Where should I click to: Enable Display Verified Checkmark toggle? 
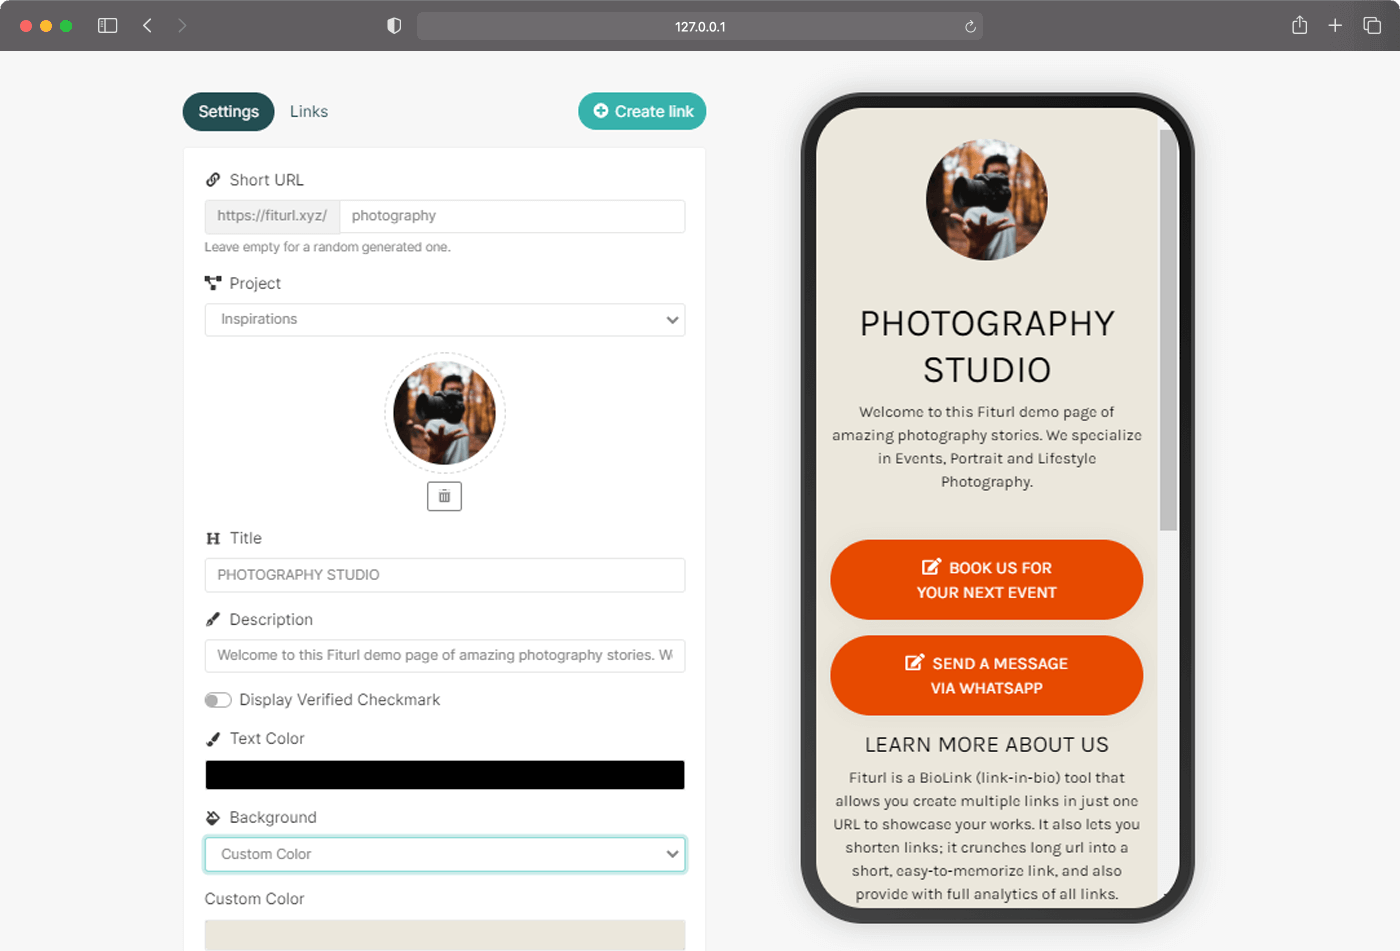[218, 700]
